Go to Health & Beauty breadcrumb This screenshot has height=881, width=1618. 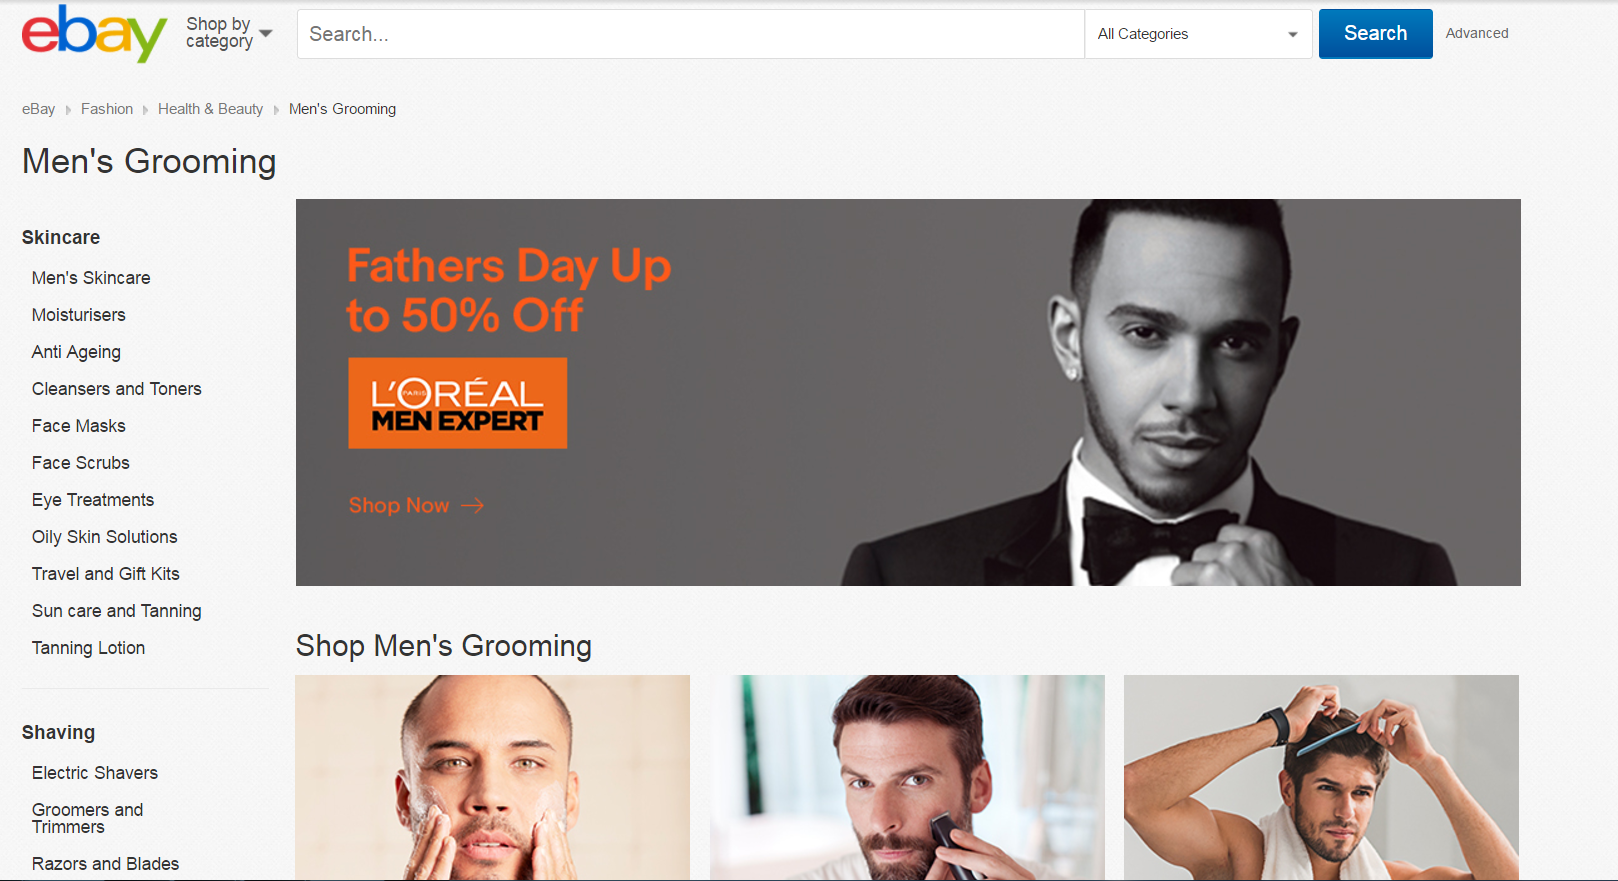tap(210, 109)
